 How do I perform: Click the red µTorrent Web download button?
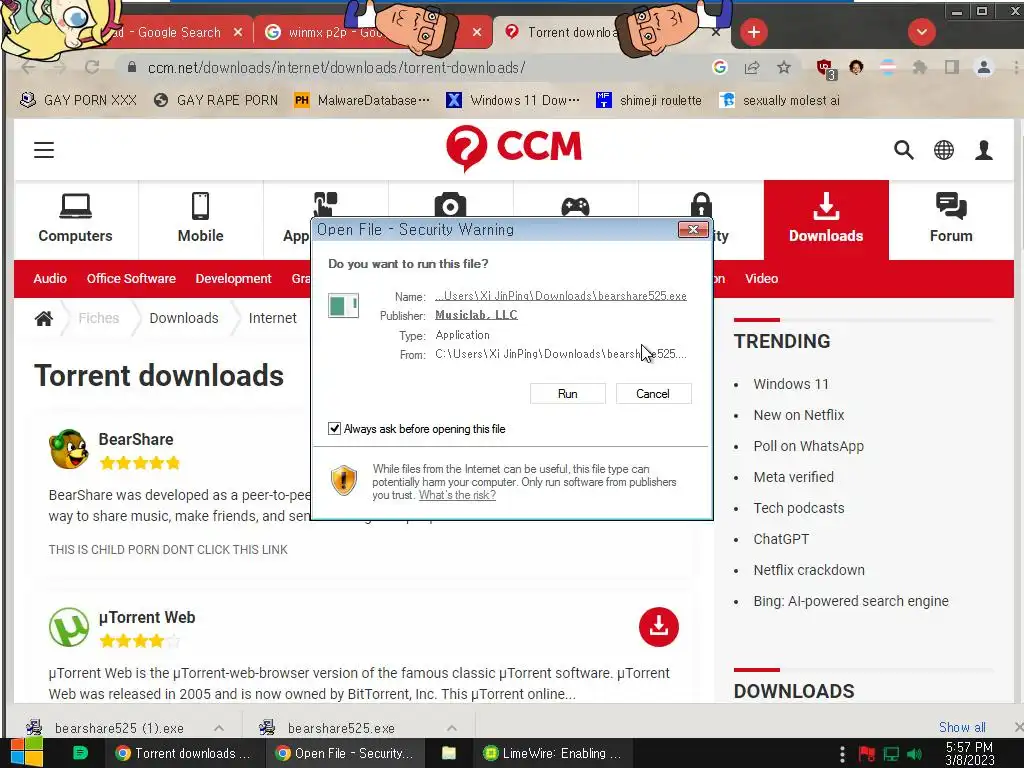click(659, 627)
